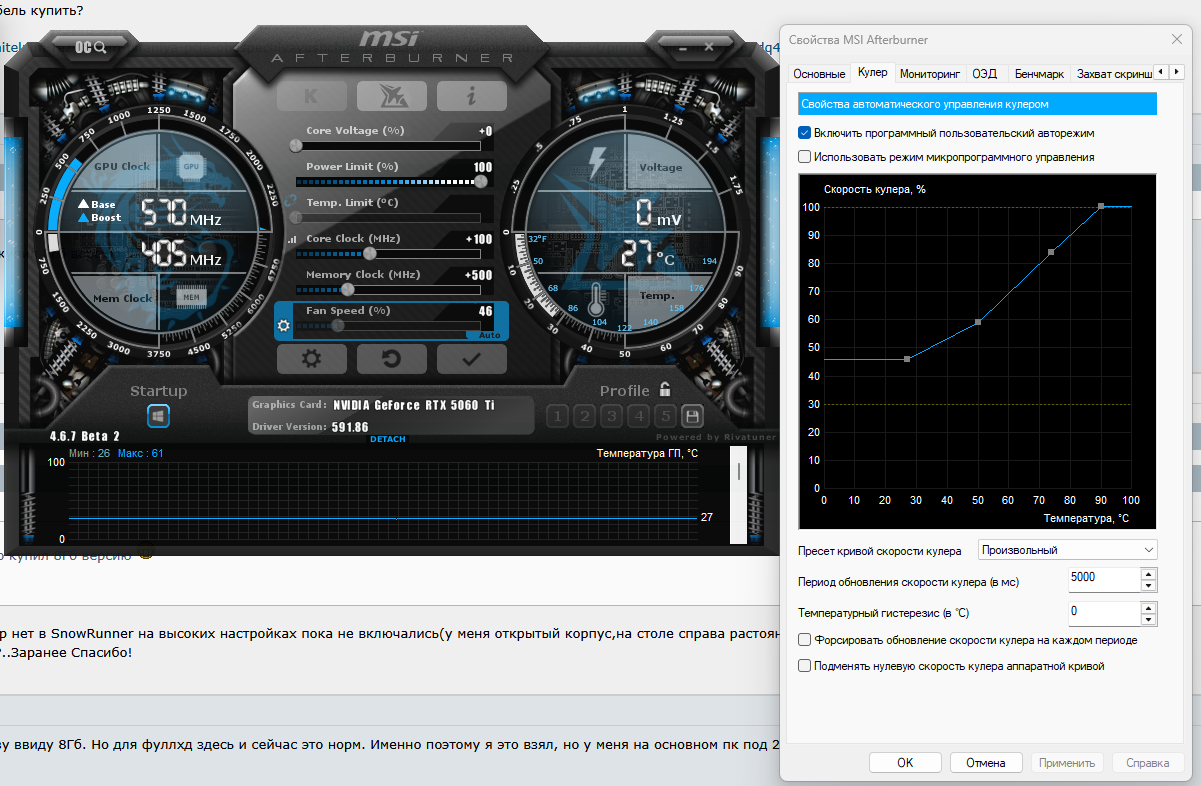This screenshot has height=786, width=1201.
Task: Switch to the Кулер tab
Action: tap(872, 73)
